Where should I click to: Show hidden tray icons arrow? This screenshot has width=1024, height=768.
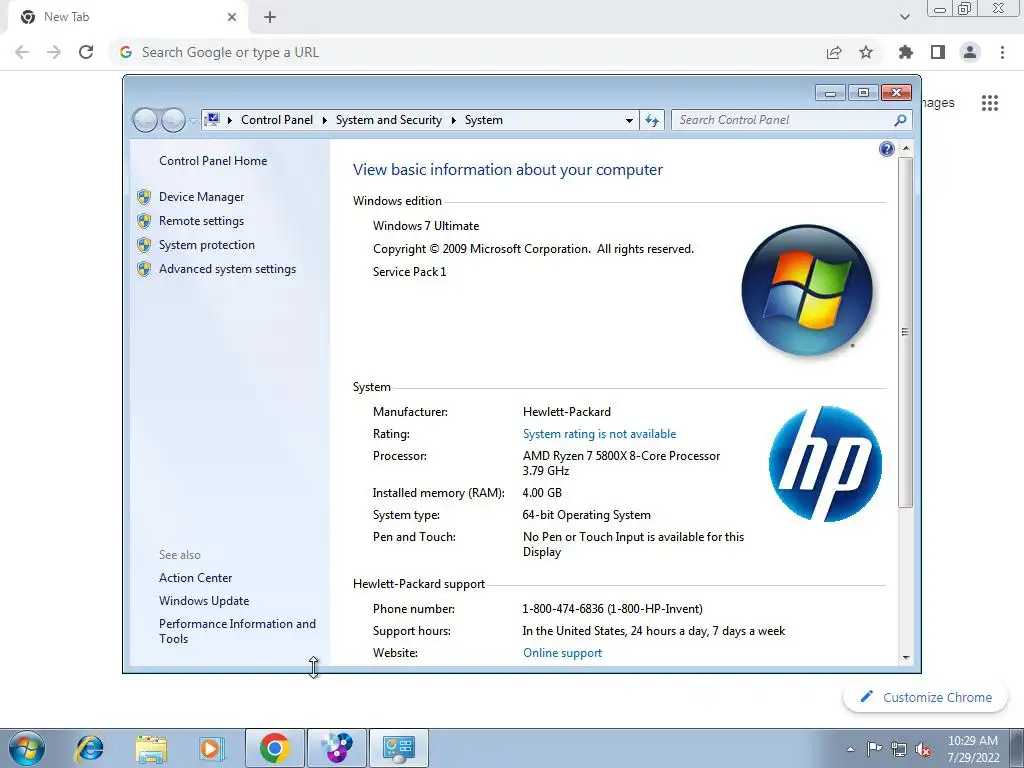click(850, 749)
